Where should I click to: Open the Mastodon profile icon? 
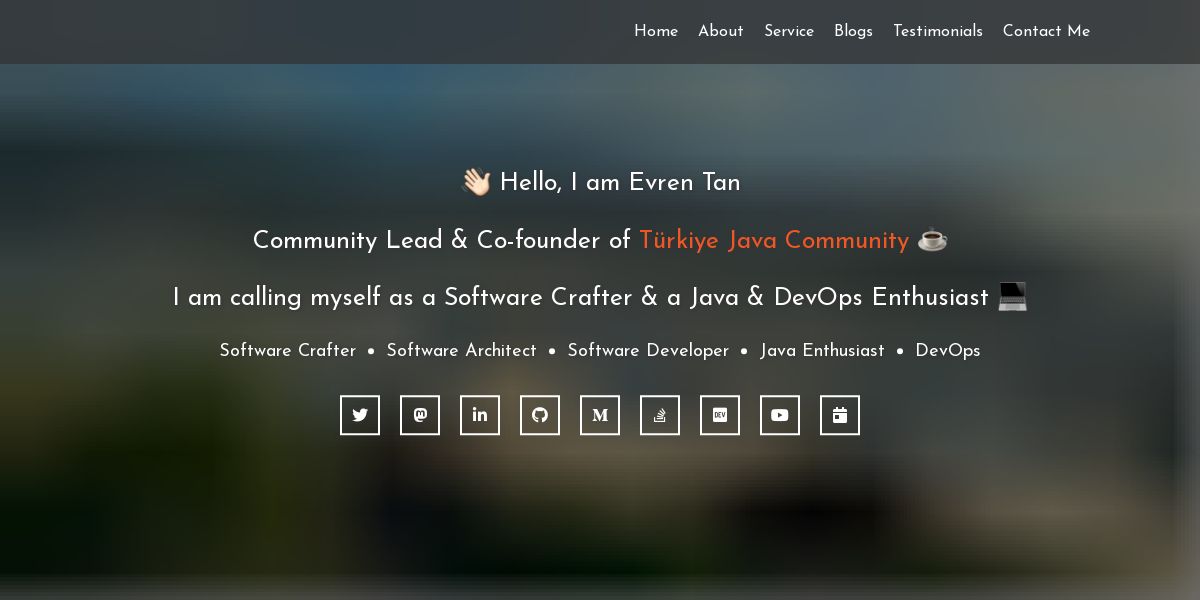420,415
